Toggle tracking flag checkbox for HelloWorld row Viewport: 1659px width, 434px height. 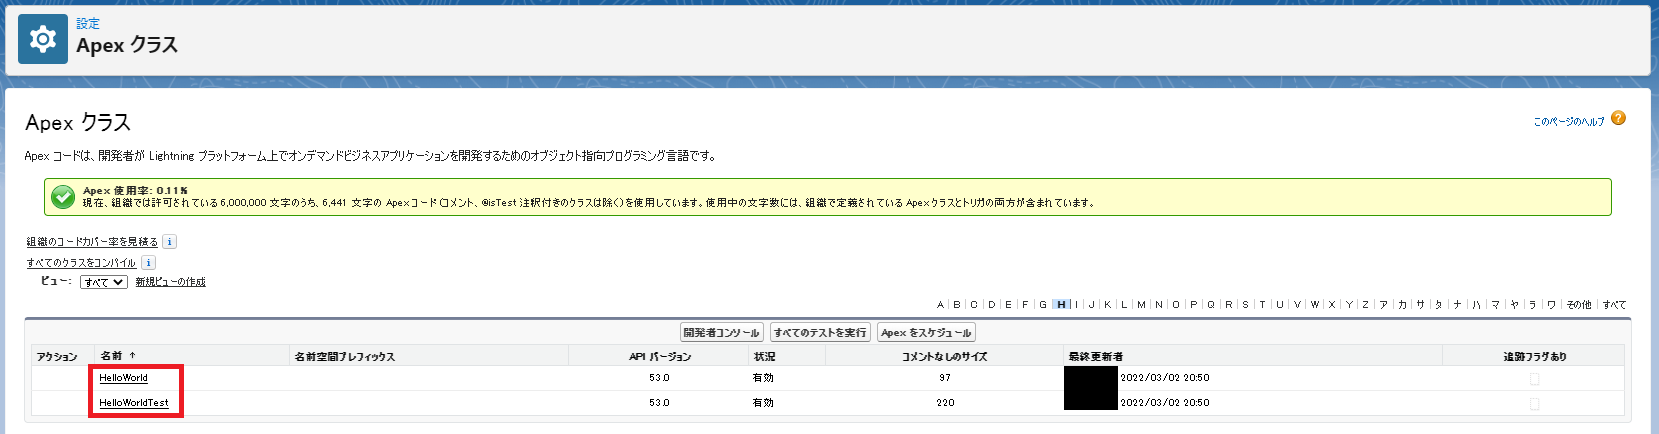click(1534, 379)
